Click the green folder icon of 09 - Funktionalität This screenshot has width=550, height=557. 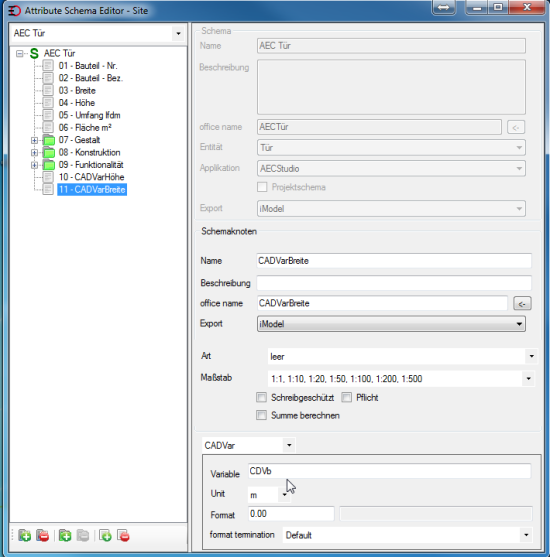click(49, 165)
